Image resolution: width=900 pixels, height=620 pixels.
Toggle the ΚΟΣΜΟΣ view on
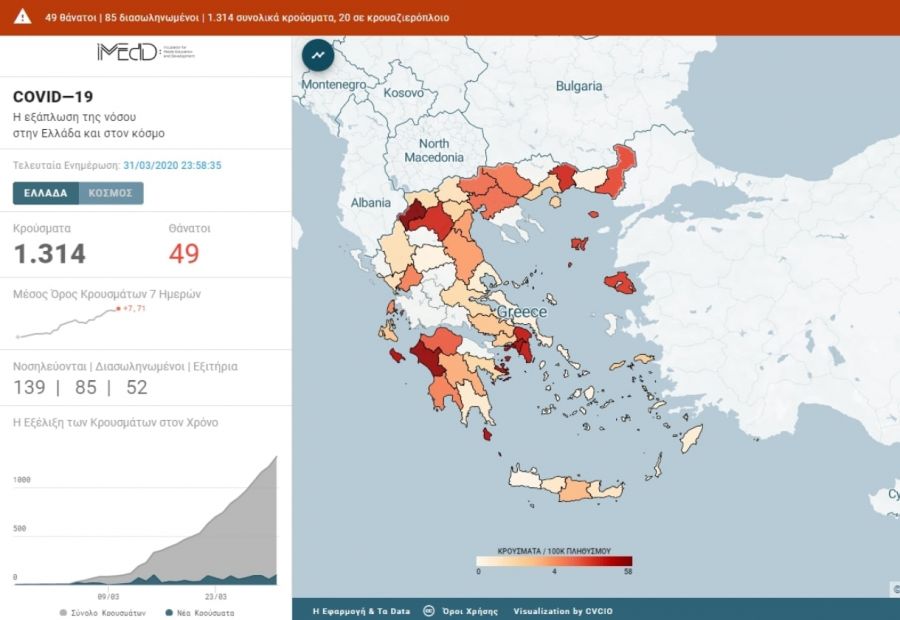point(113,193)
